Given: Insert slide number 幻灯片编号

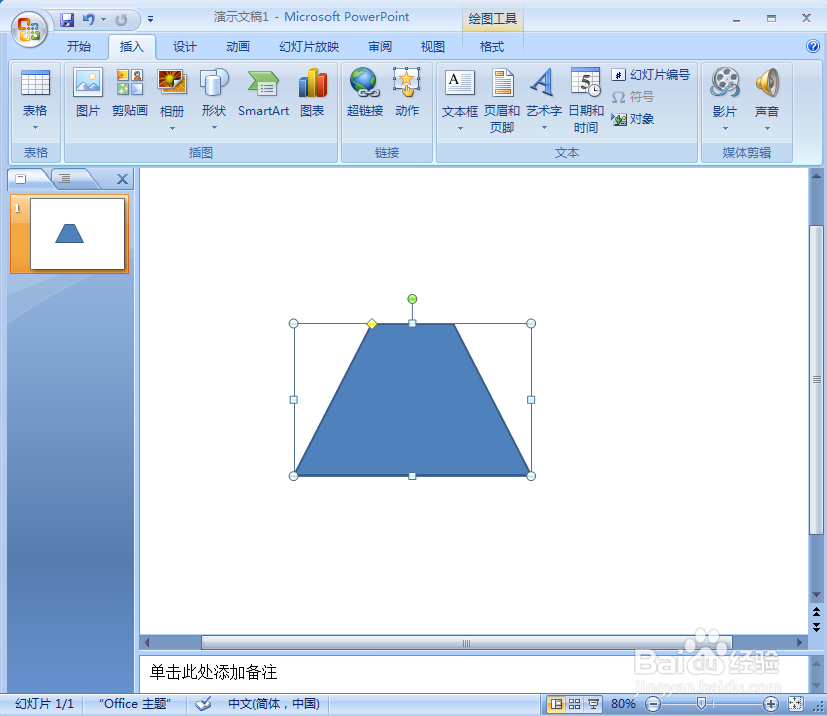Looking at the screenshot, I should [651, 75].
